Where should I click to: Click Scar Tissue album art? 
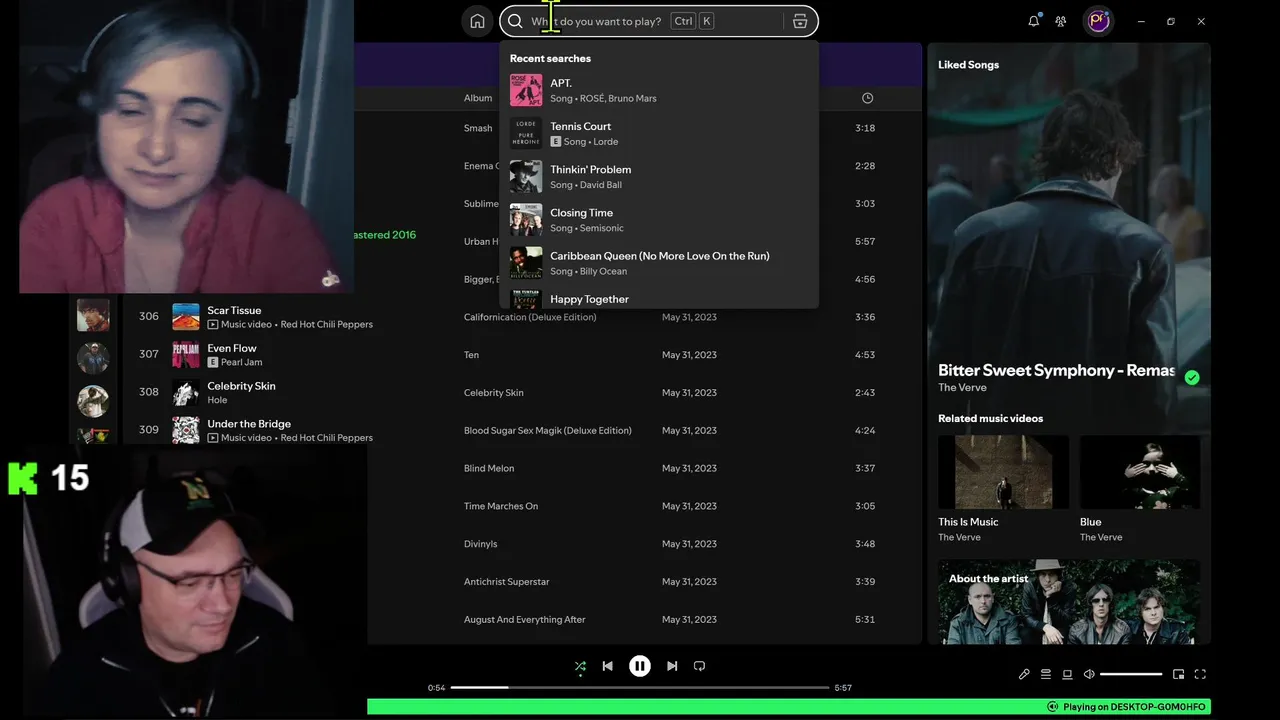(x=186, y=317)
